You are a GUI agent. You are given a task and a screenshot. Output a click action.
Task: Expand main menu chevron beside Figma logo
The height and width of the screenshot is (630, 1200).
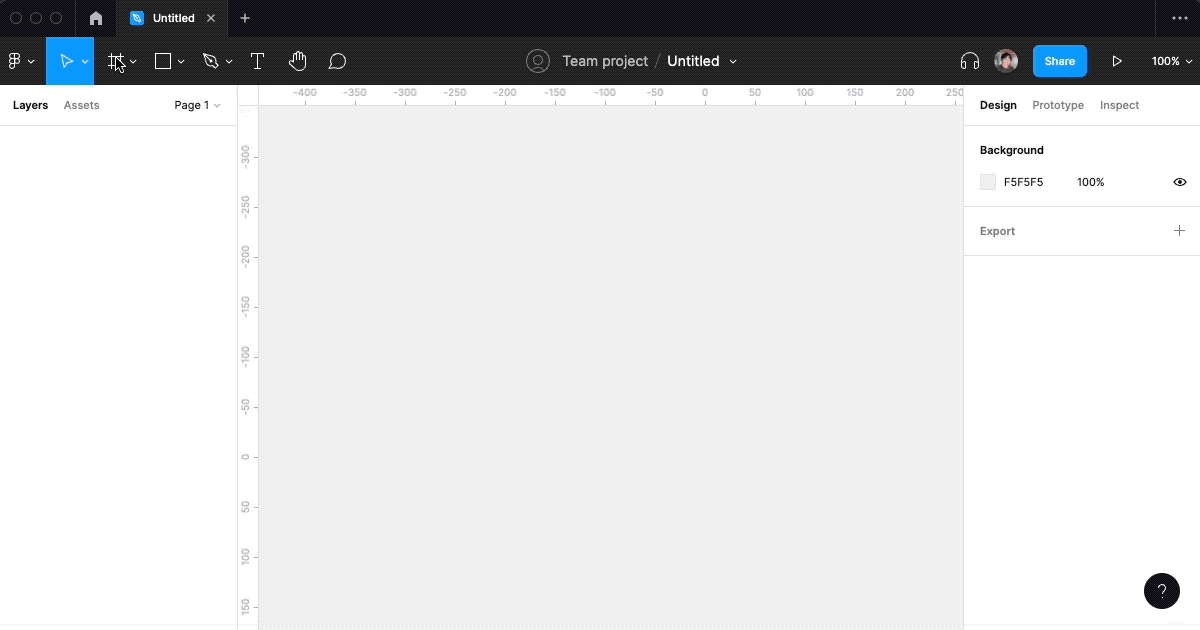[x=31, y=62]
